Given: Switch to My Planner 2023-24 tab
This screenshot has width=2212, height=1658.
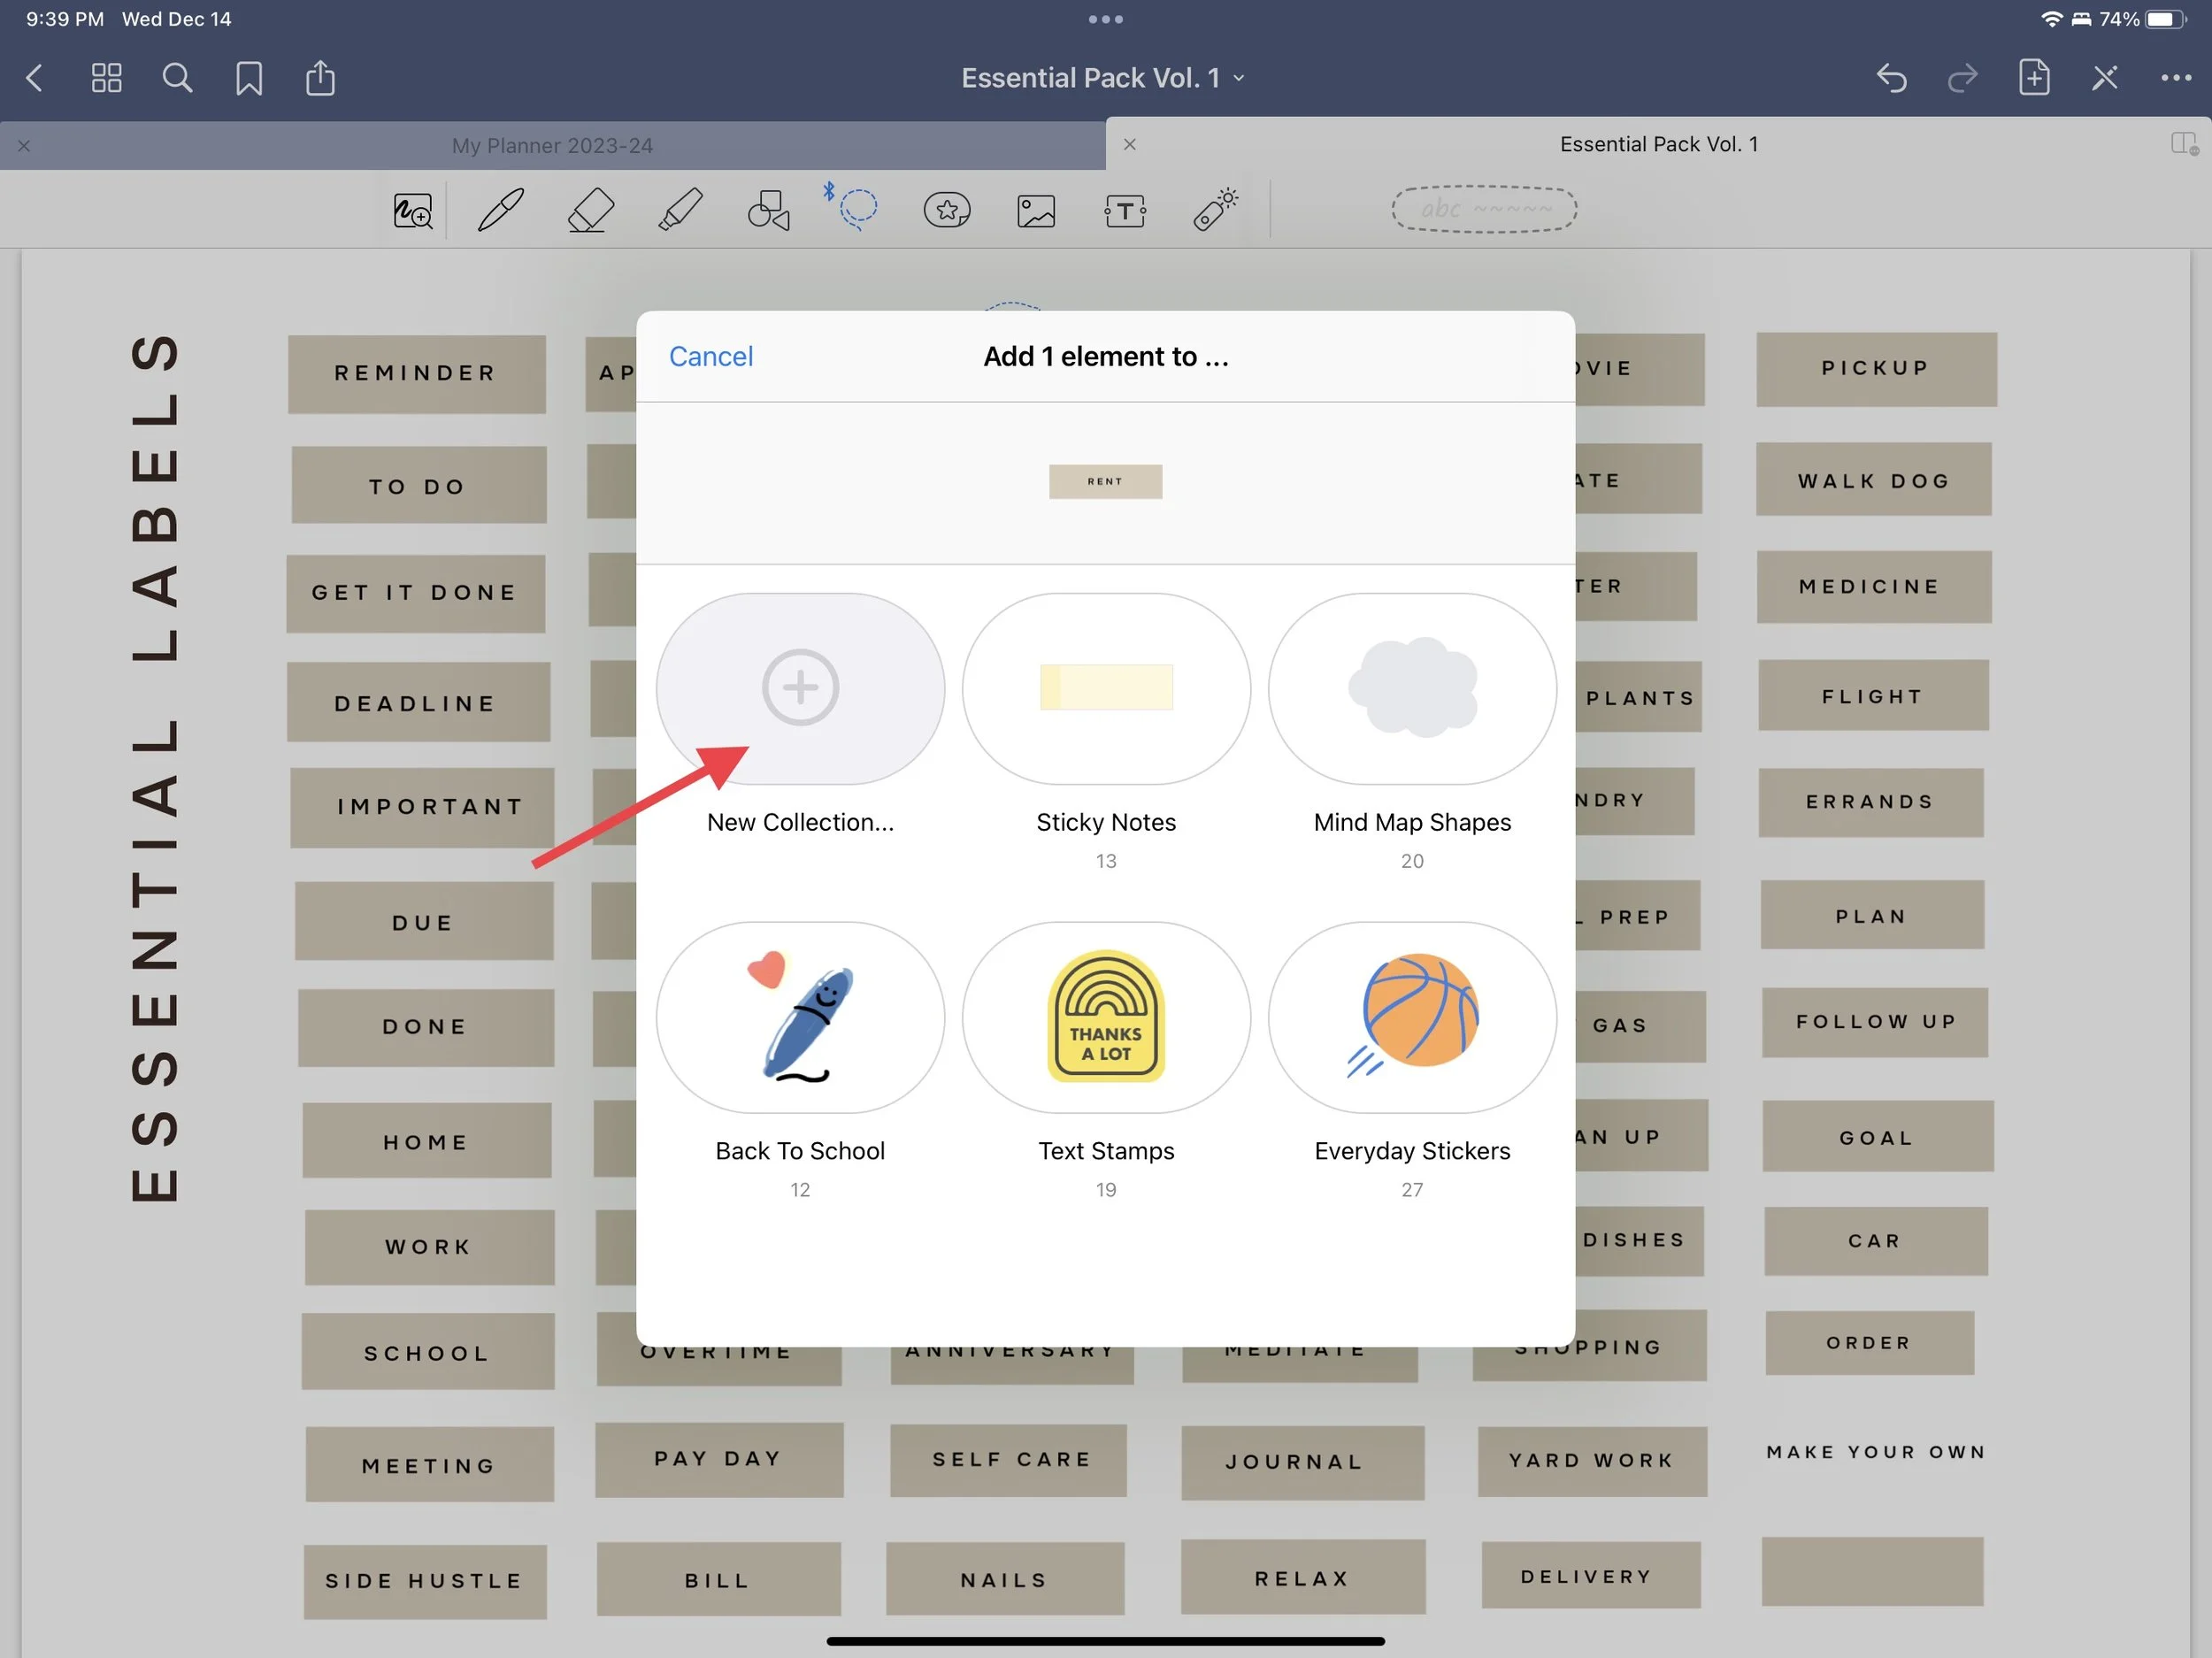Looking at the screenshot, I should click(x=552, y=146).
